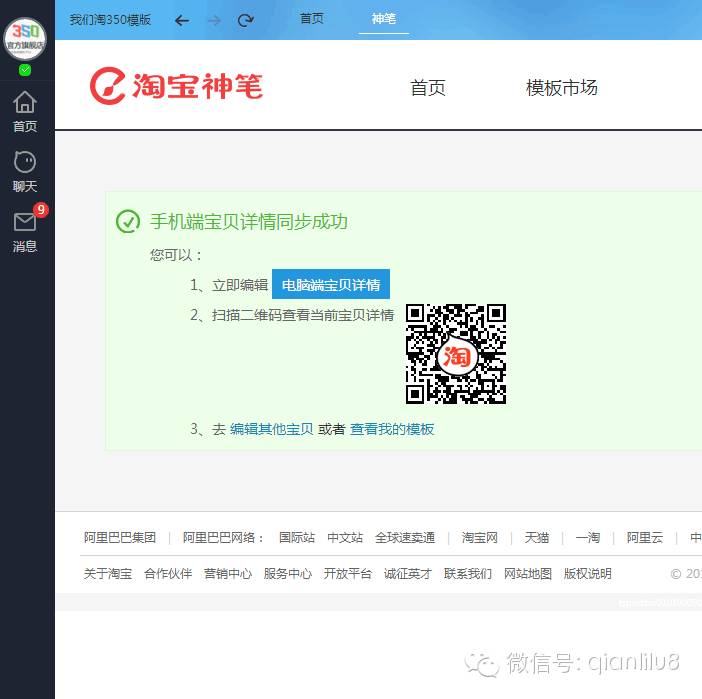Screen dimensions: 702x699
Task: Click the green sync-success check icon
Action: pyautogui.click(x=128, y=222)
